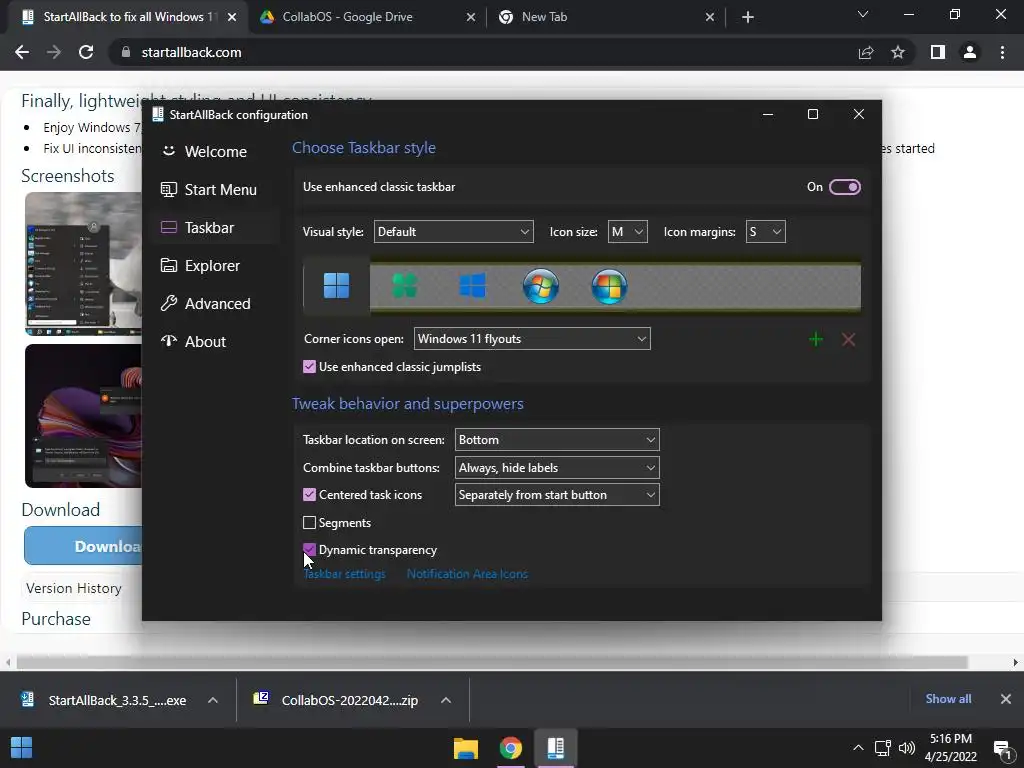Screen dimensions: 1024x768
Task: Open Chrome profile icon
Action: [x=970, y=52]
